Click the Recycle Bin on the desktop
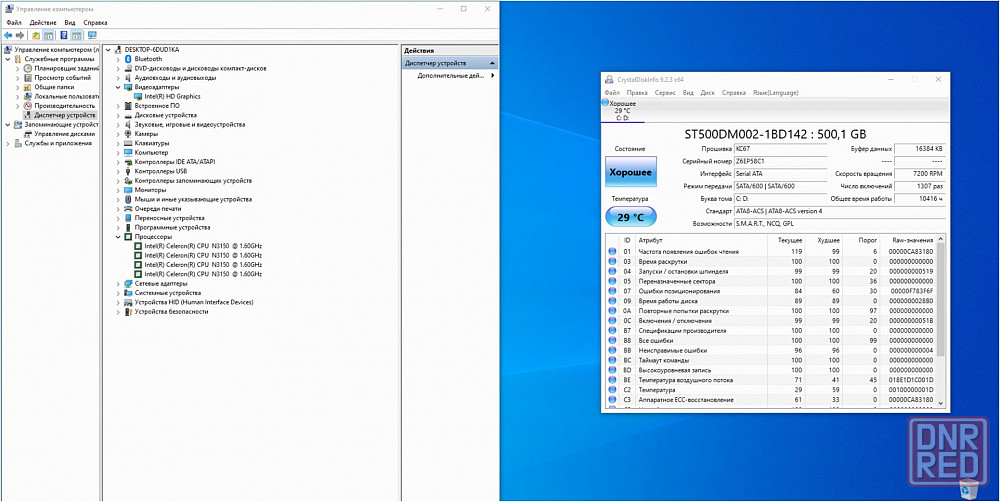Screen dimensions: 1000x502 [x=968, y=488]
